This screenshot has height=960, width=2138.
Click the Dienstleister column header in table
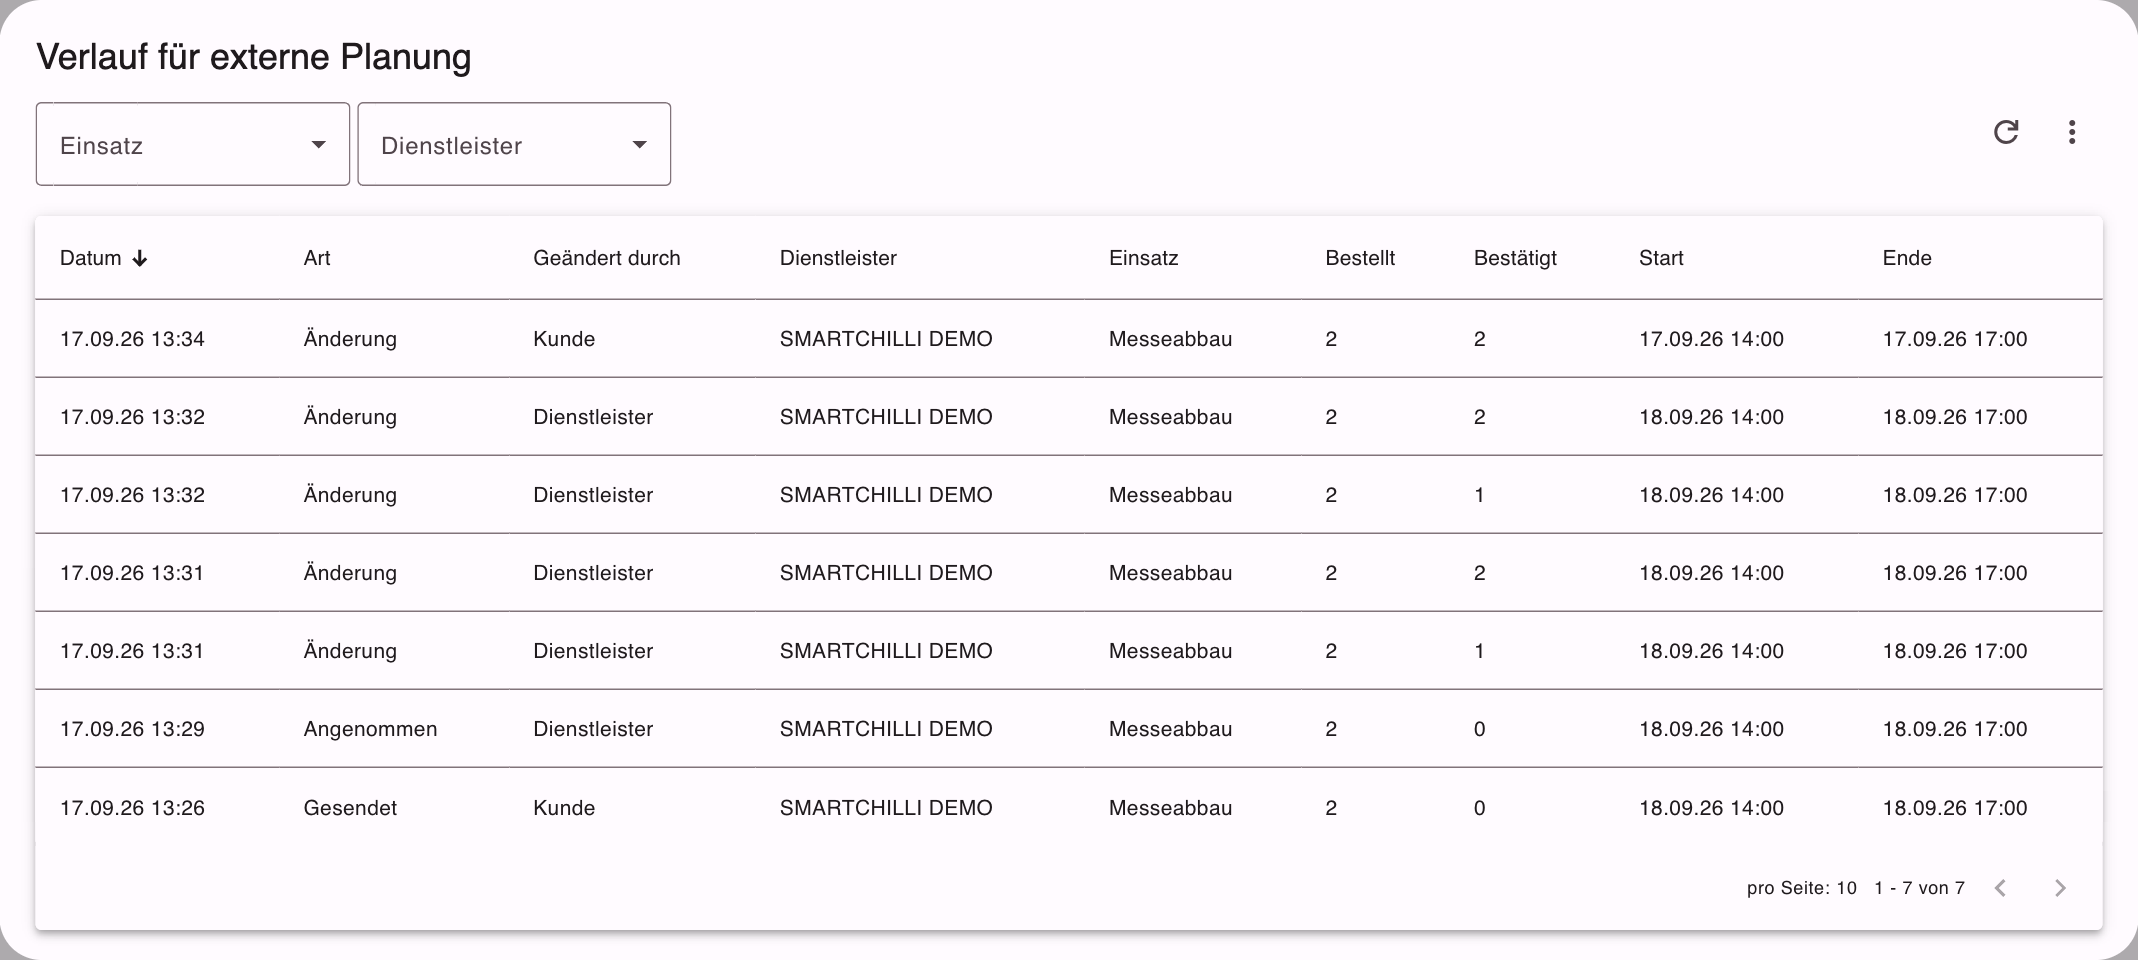(x=838, y=258)
